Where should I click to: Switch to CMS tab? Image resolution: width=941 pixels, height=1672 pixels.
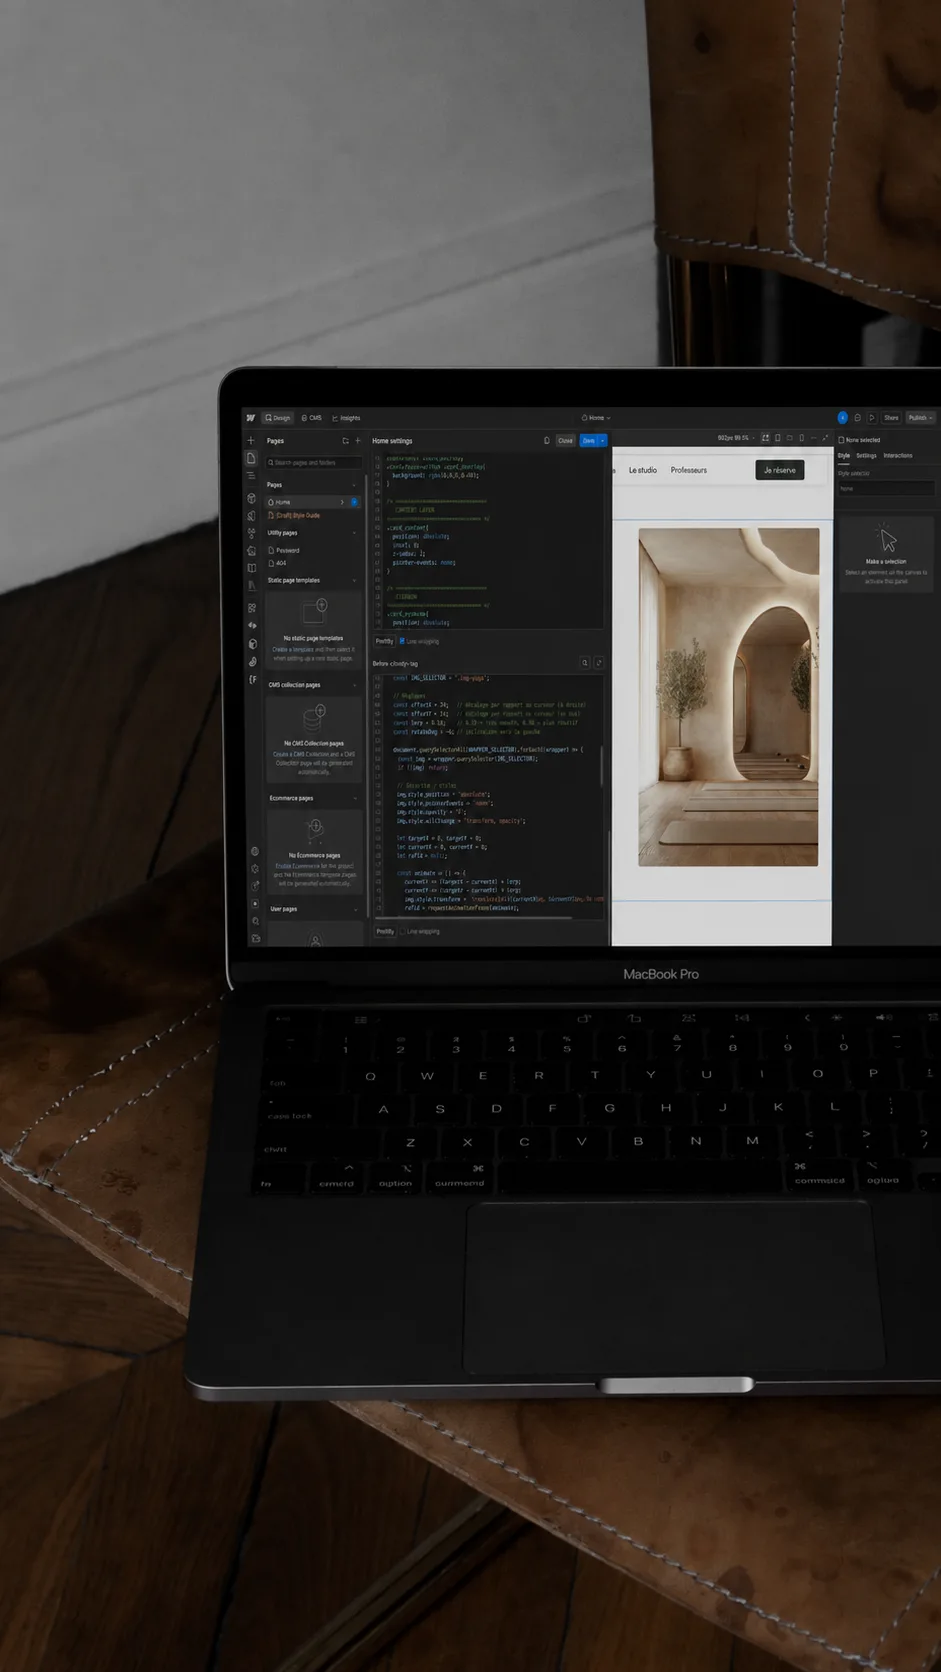(x=311, y=418)
